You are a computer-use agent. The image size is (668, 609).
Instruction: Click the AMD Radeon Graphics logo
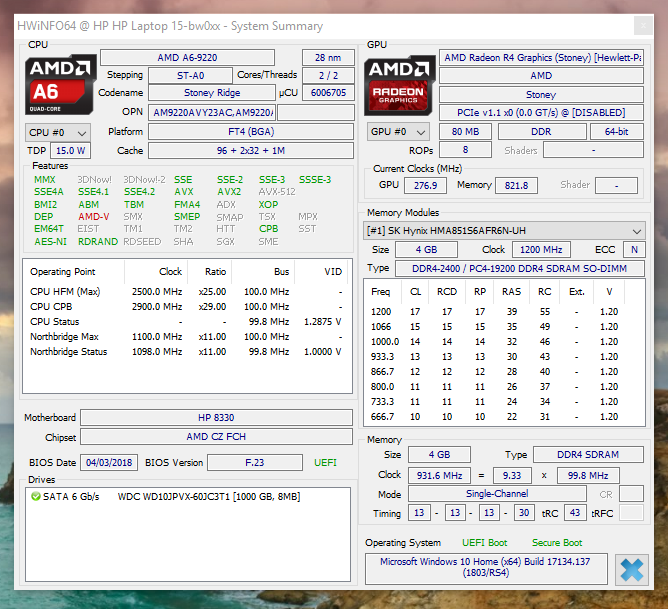400,84
